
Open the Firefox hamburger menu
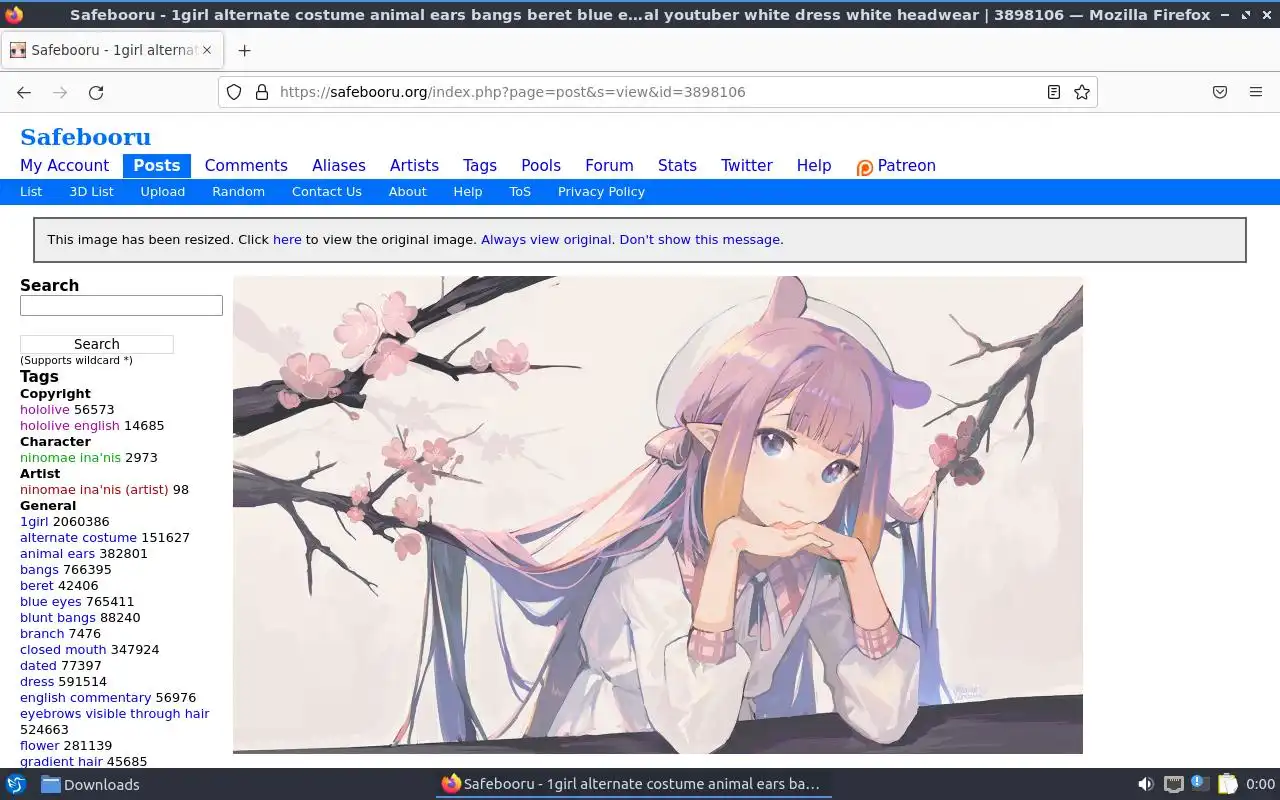click(x=1256, y=92)
